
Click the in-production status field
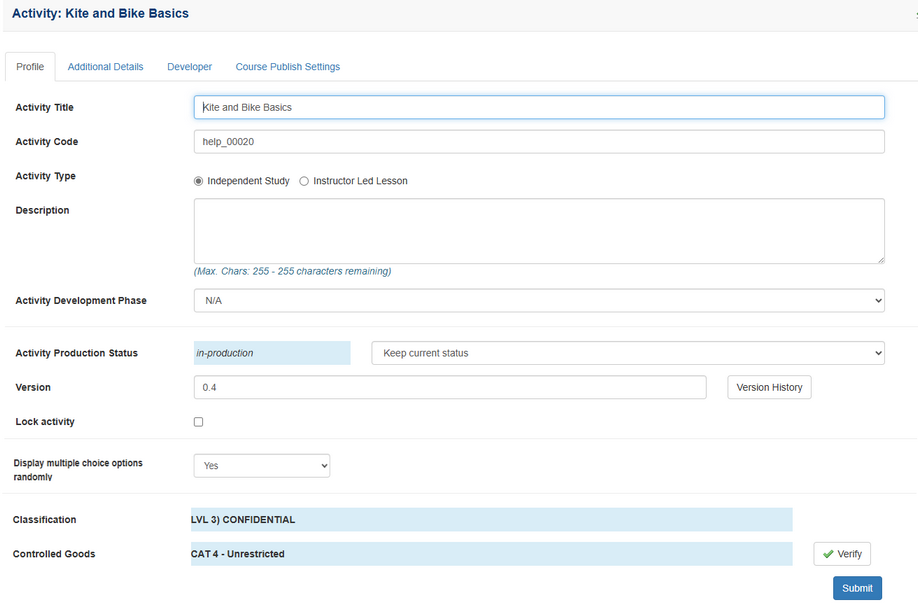[x=271, y=353]
